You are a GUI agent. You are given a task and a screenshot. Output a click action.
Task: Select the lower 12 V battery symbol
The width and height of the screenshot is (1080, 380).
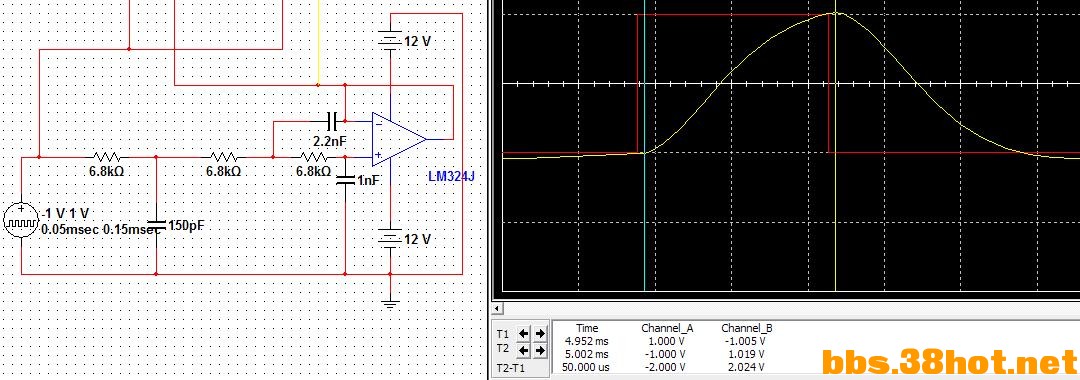391,240
